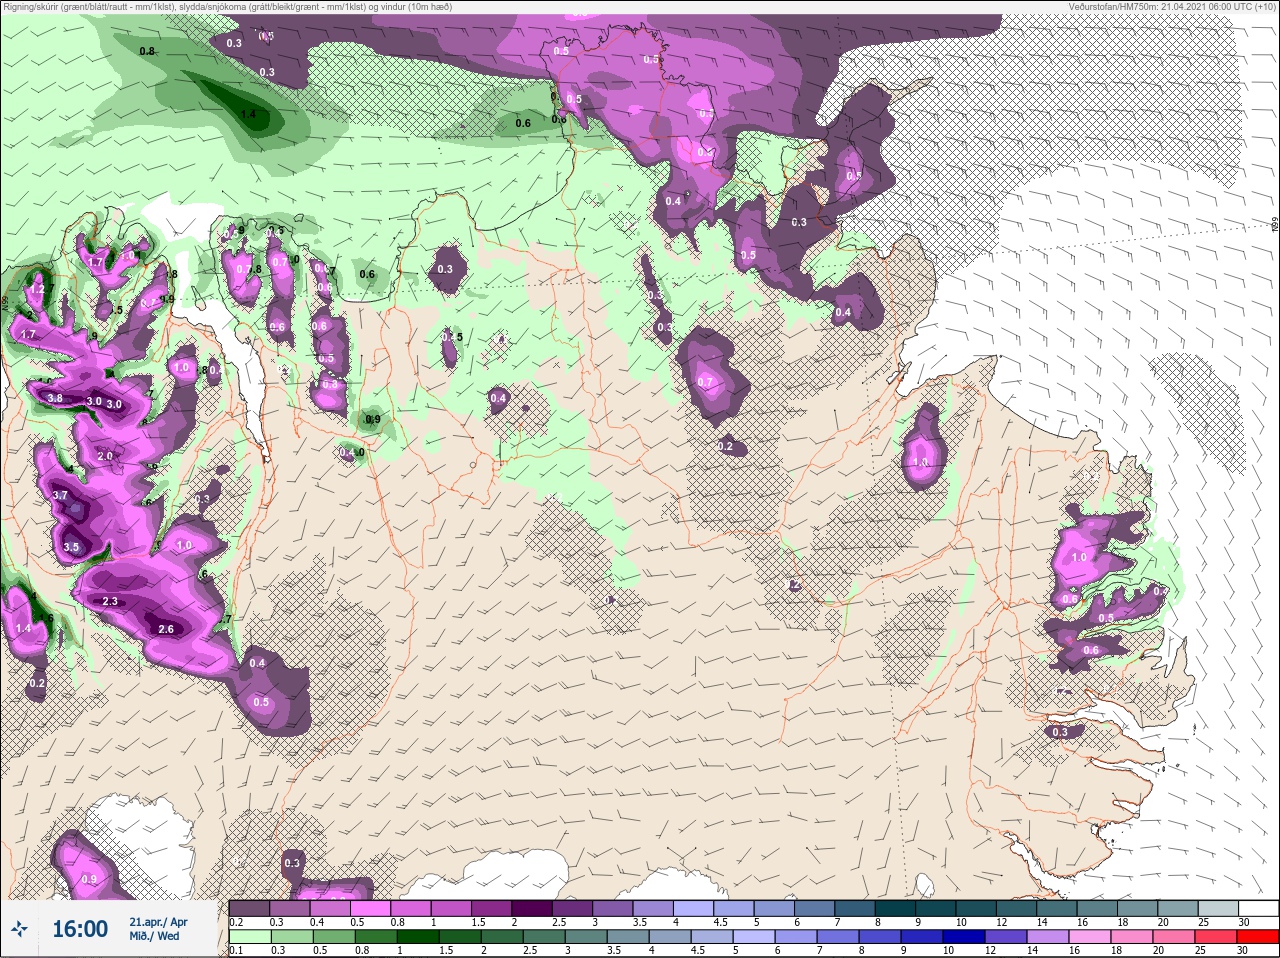The width and height of the screenshot is (1280, 958).
Task: Click the 3.5 precipitation value on the map
Action: click(71, 547)
